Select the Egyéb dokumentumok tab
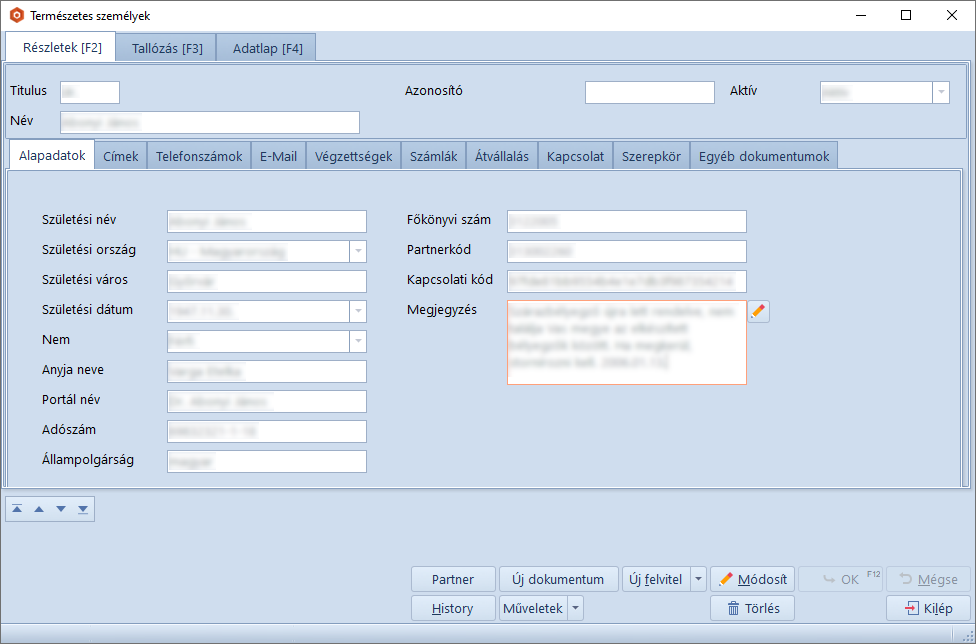This screenshot has height=644, width=976. [x=764, y=156]
